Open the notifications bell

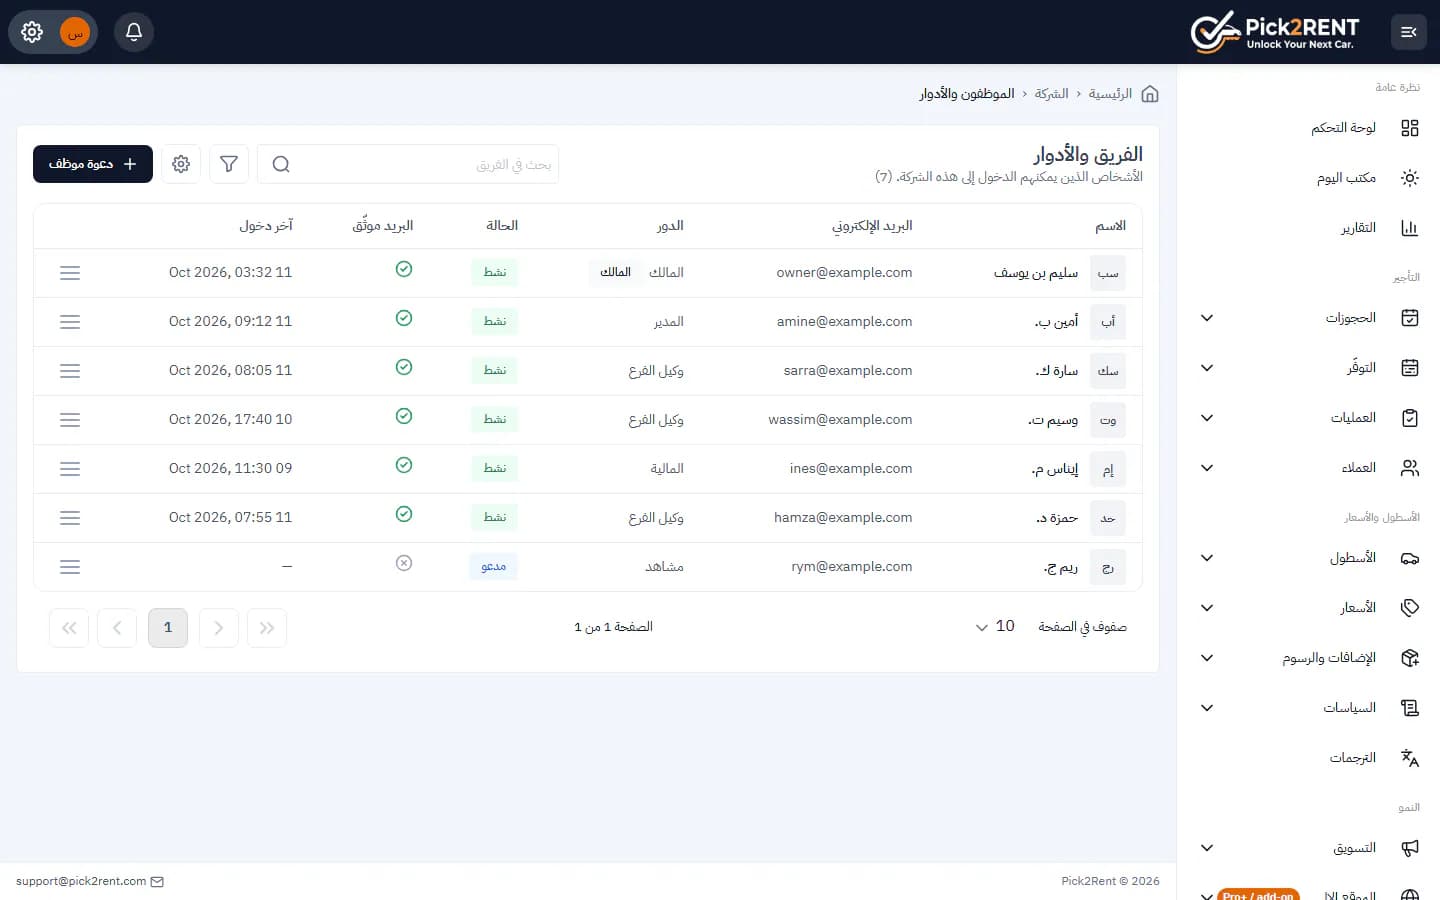coord(134,32)
